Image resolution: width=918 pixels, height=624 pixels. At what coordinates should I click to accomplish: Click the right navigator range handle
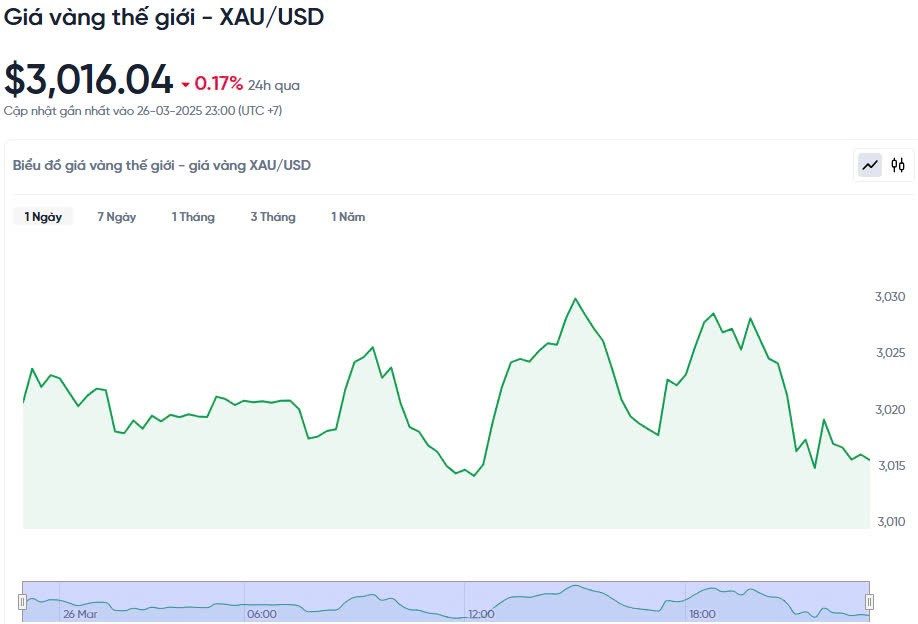(x=869, y=601)
